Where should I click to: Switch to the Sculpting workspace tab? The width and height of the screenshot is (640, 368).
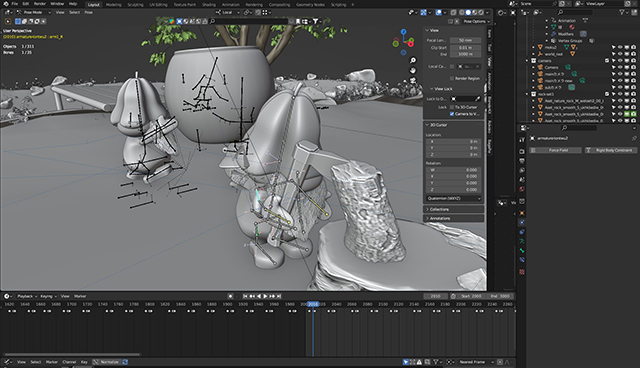[x=135, y=4]
